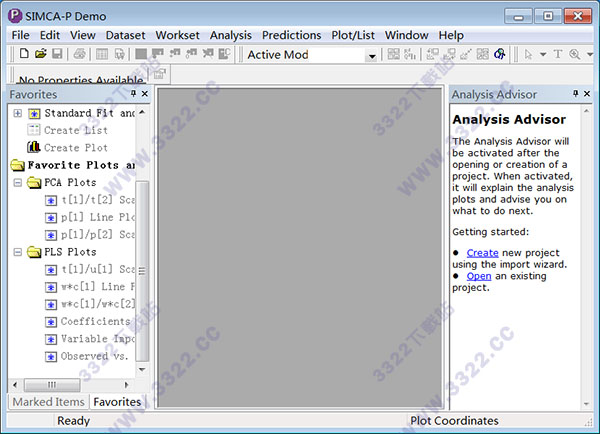The image size is (600, 434).
Task: Select Observed vs. plot item
Action: [x=87, y=356]
